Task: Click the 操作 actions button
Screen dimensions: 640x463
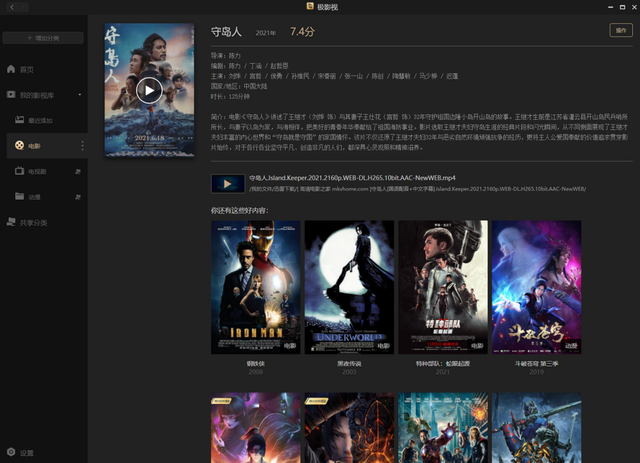Action: (x=621, y=30)
